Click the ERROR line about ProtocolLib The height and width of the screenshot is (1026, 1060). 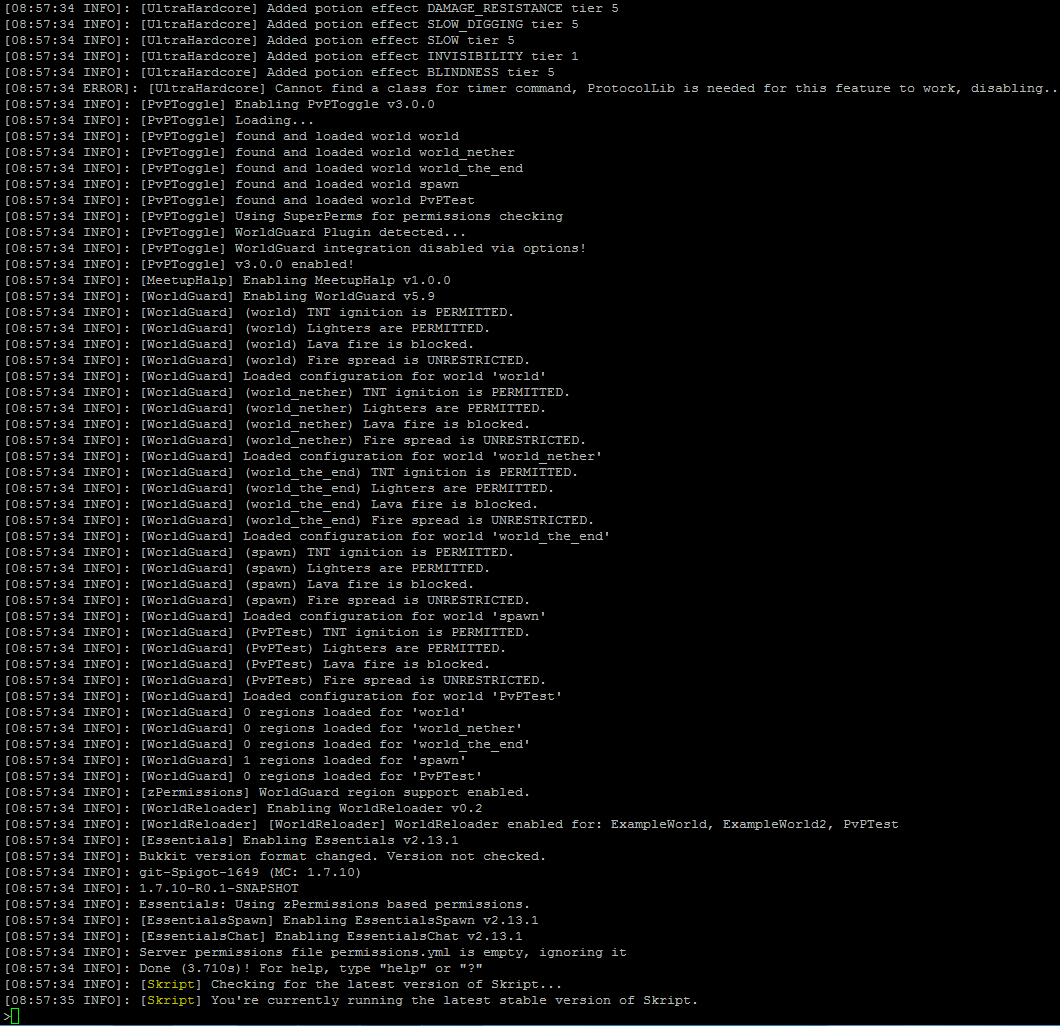coord(531,89)
